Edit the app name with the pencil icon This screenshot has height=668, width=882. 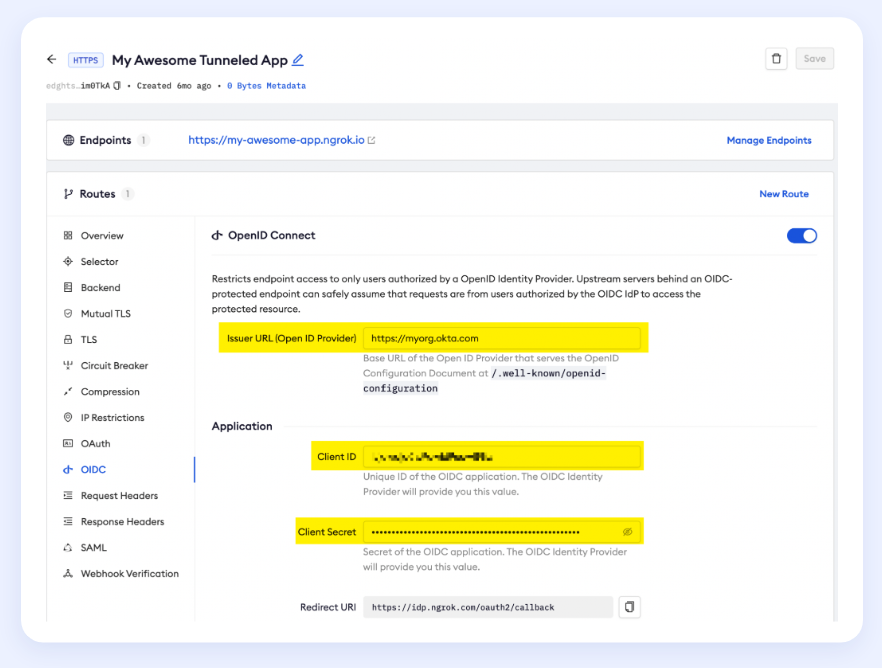(298, 60)
